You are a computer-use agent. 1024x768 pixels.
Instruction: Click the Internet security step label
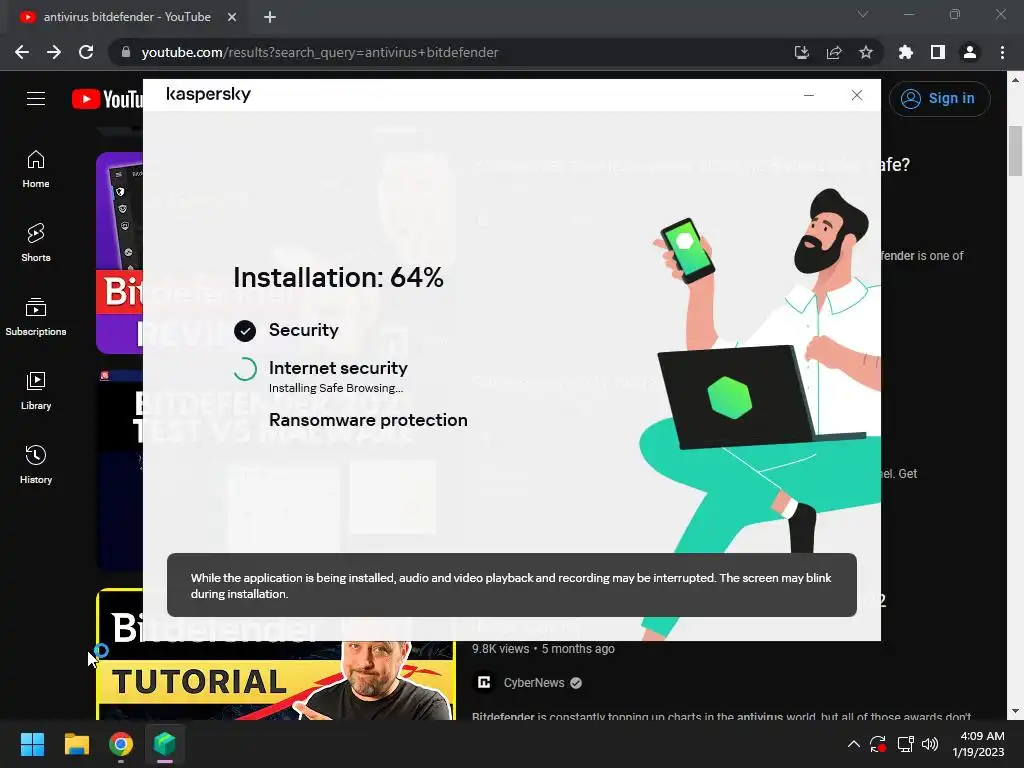338,368
